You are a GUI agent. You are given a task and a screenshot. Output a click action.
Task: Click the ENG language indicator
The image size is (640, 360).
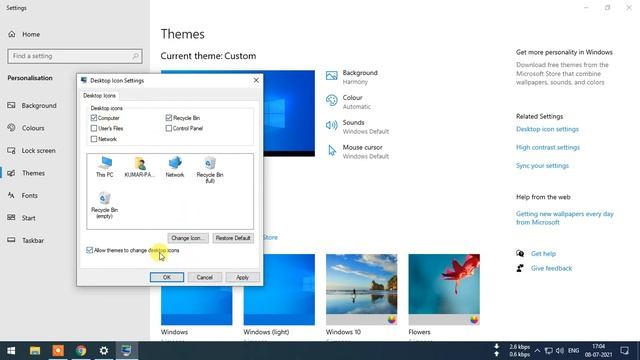(573, 351)
